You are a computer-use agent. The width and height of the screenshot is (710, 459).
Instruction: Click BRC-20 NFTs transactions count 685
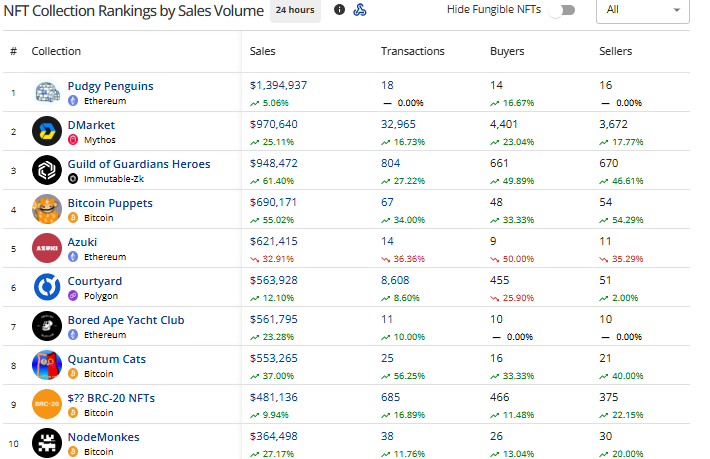390,397
